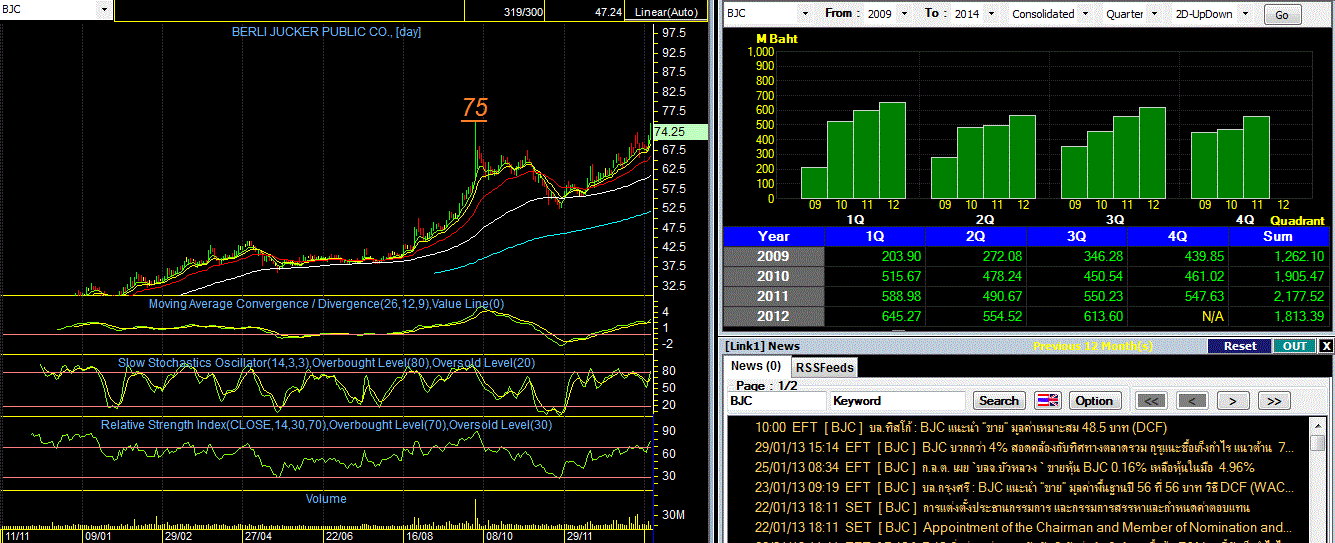Click the Reset button
The image size is (1335, 543).
[1240, 346]
